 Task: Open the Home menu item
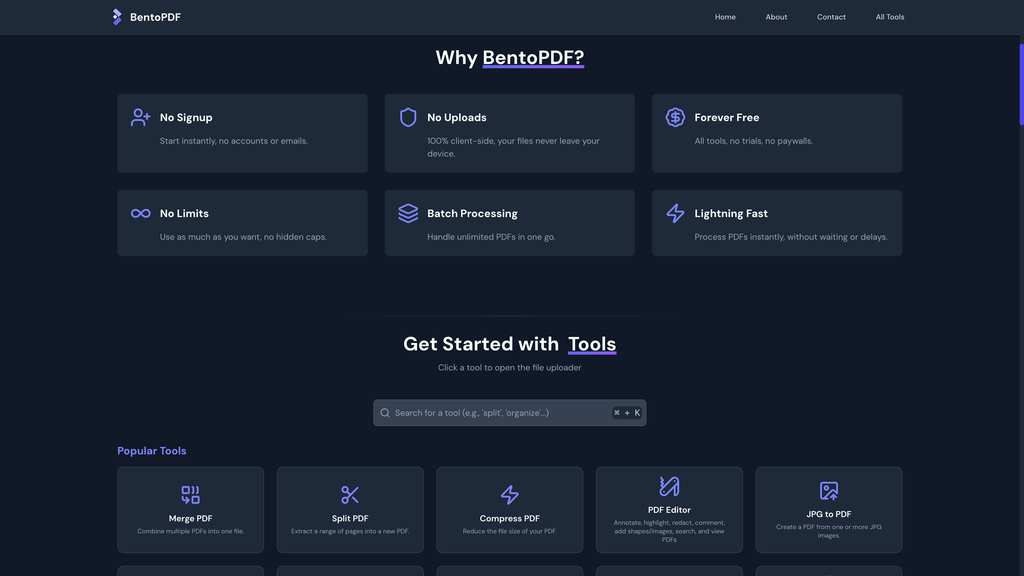[725, 16]
